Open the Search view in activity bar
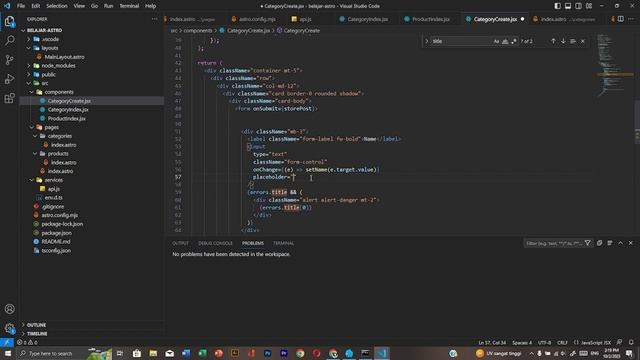 (x=9, y=40)
